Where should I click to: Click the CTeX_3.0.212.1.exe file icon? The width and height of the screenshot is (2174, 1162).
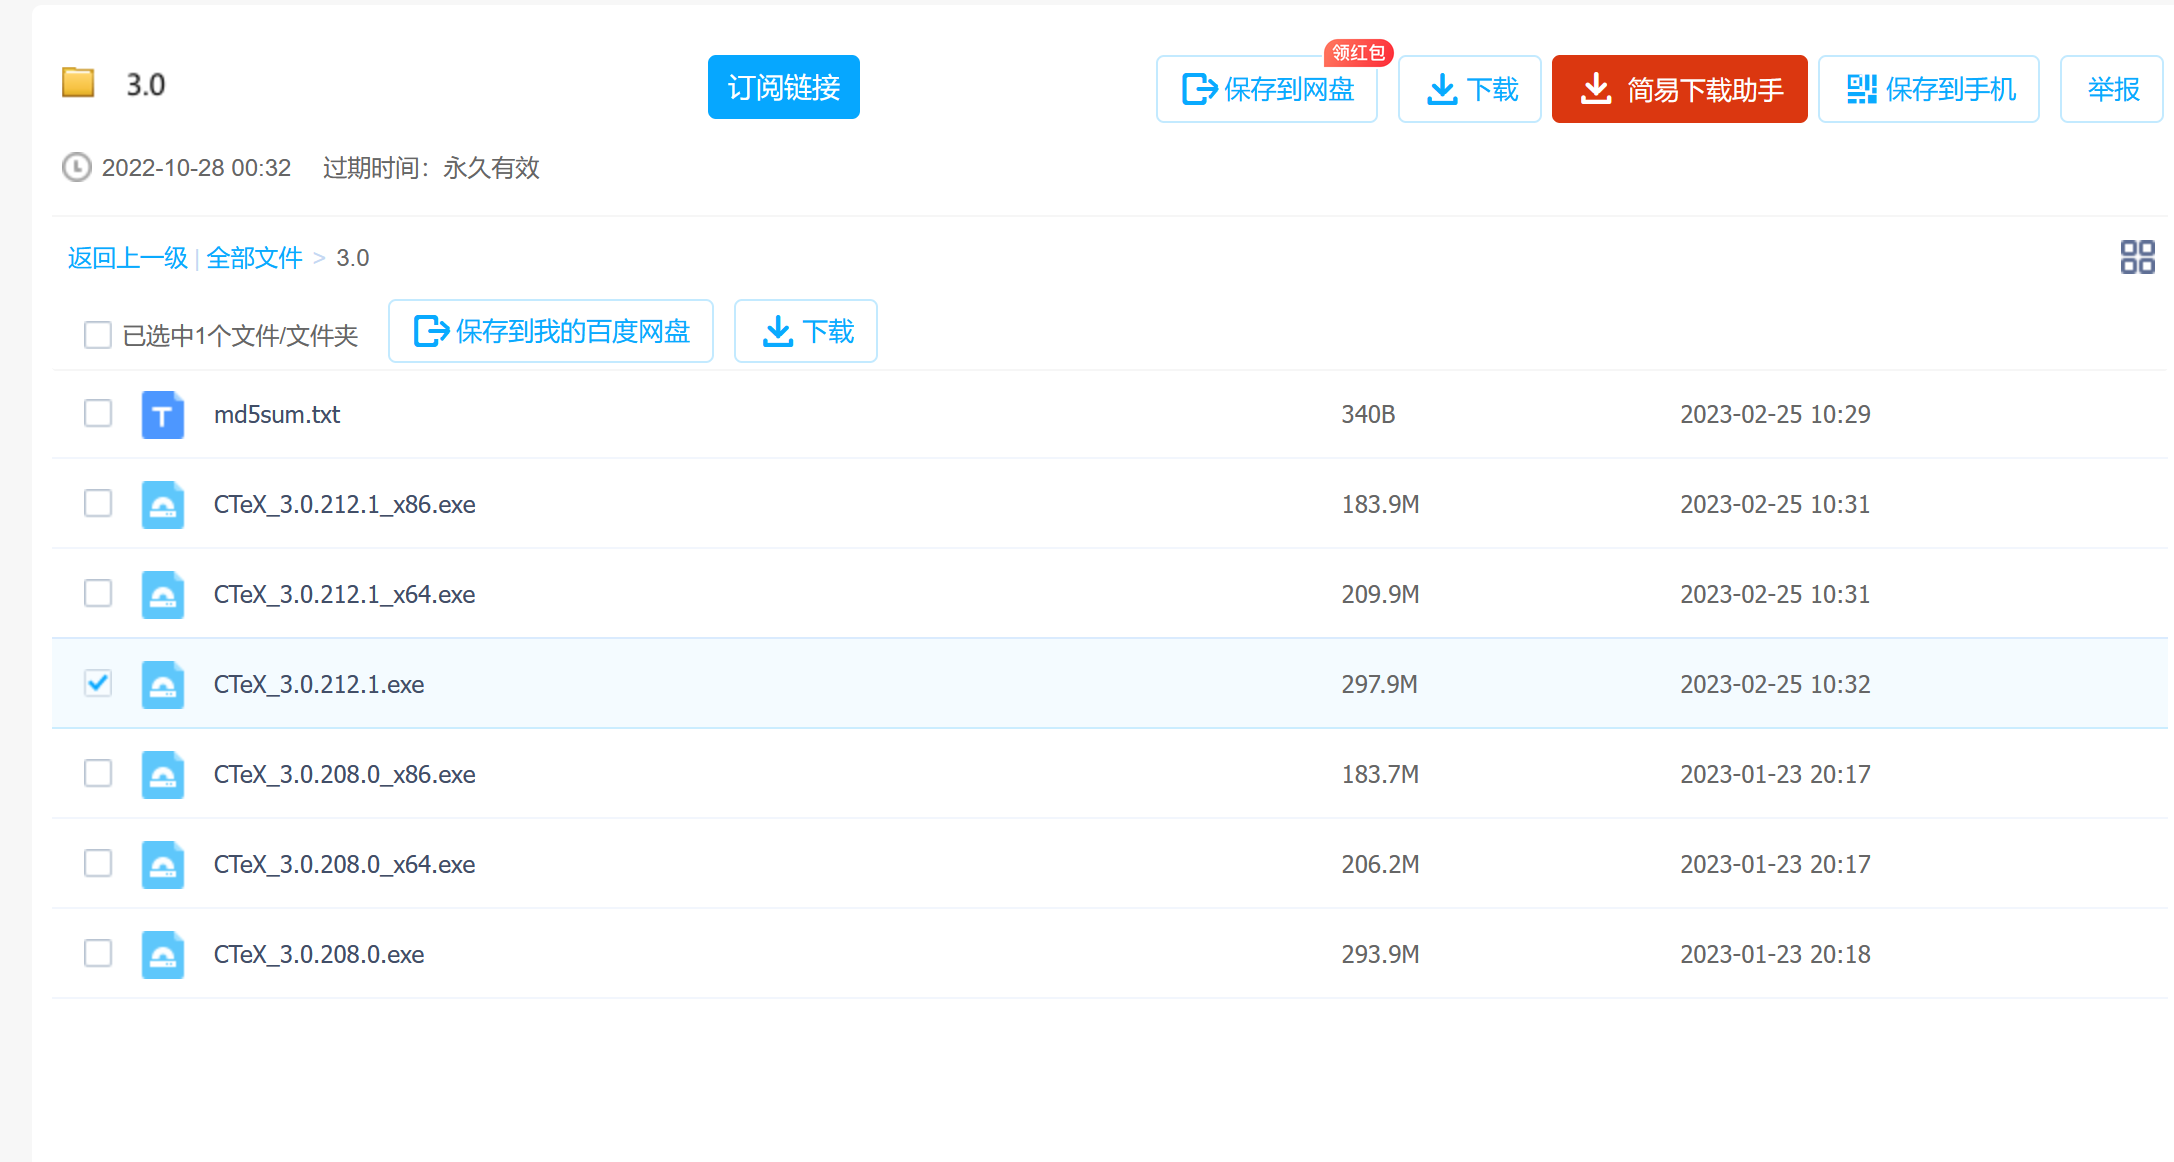click(x=163, y=684)
